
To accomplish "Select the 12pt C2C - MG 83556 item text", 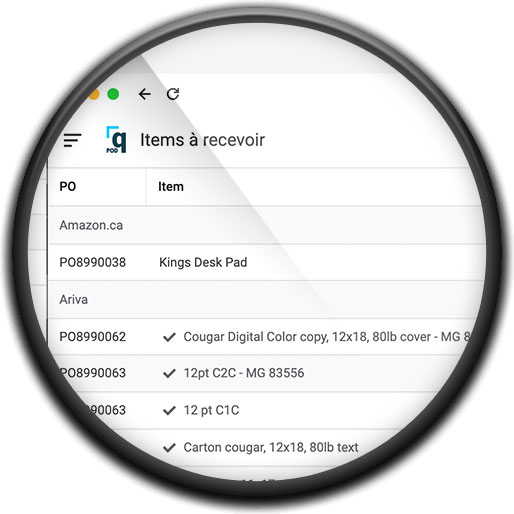I will pos(244,373).
